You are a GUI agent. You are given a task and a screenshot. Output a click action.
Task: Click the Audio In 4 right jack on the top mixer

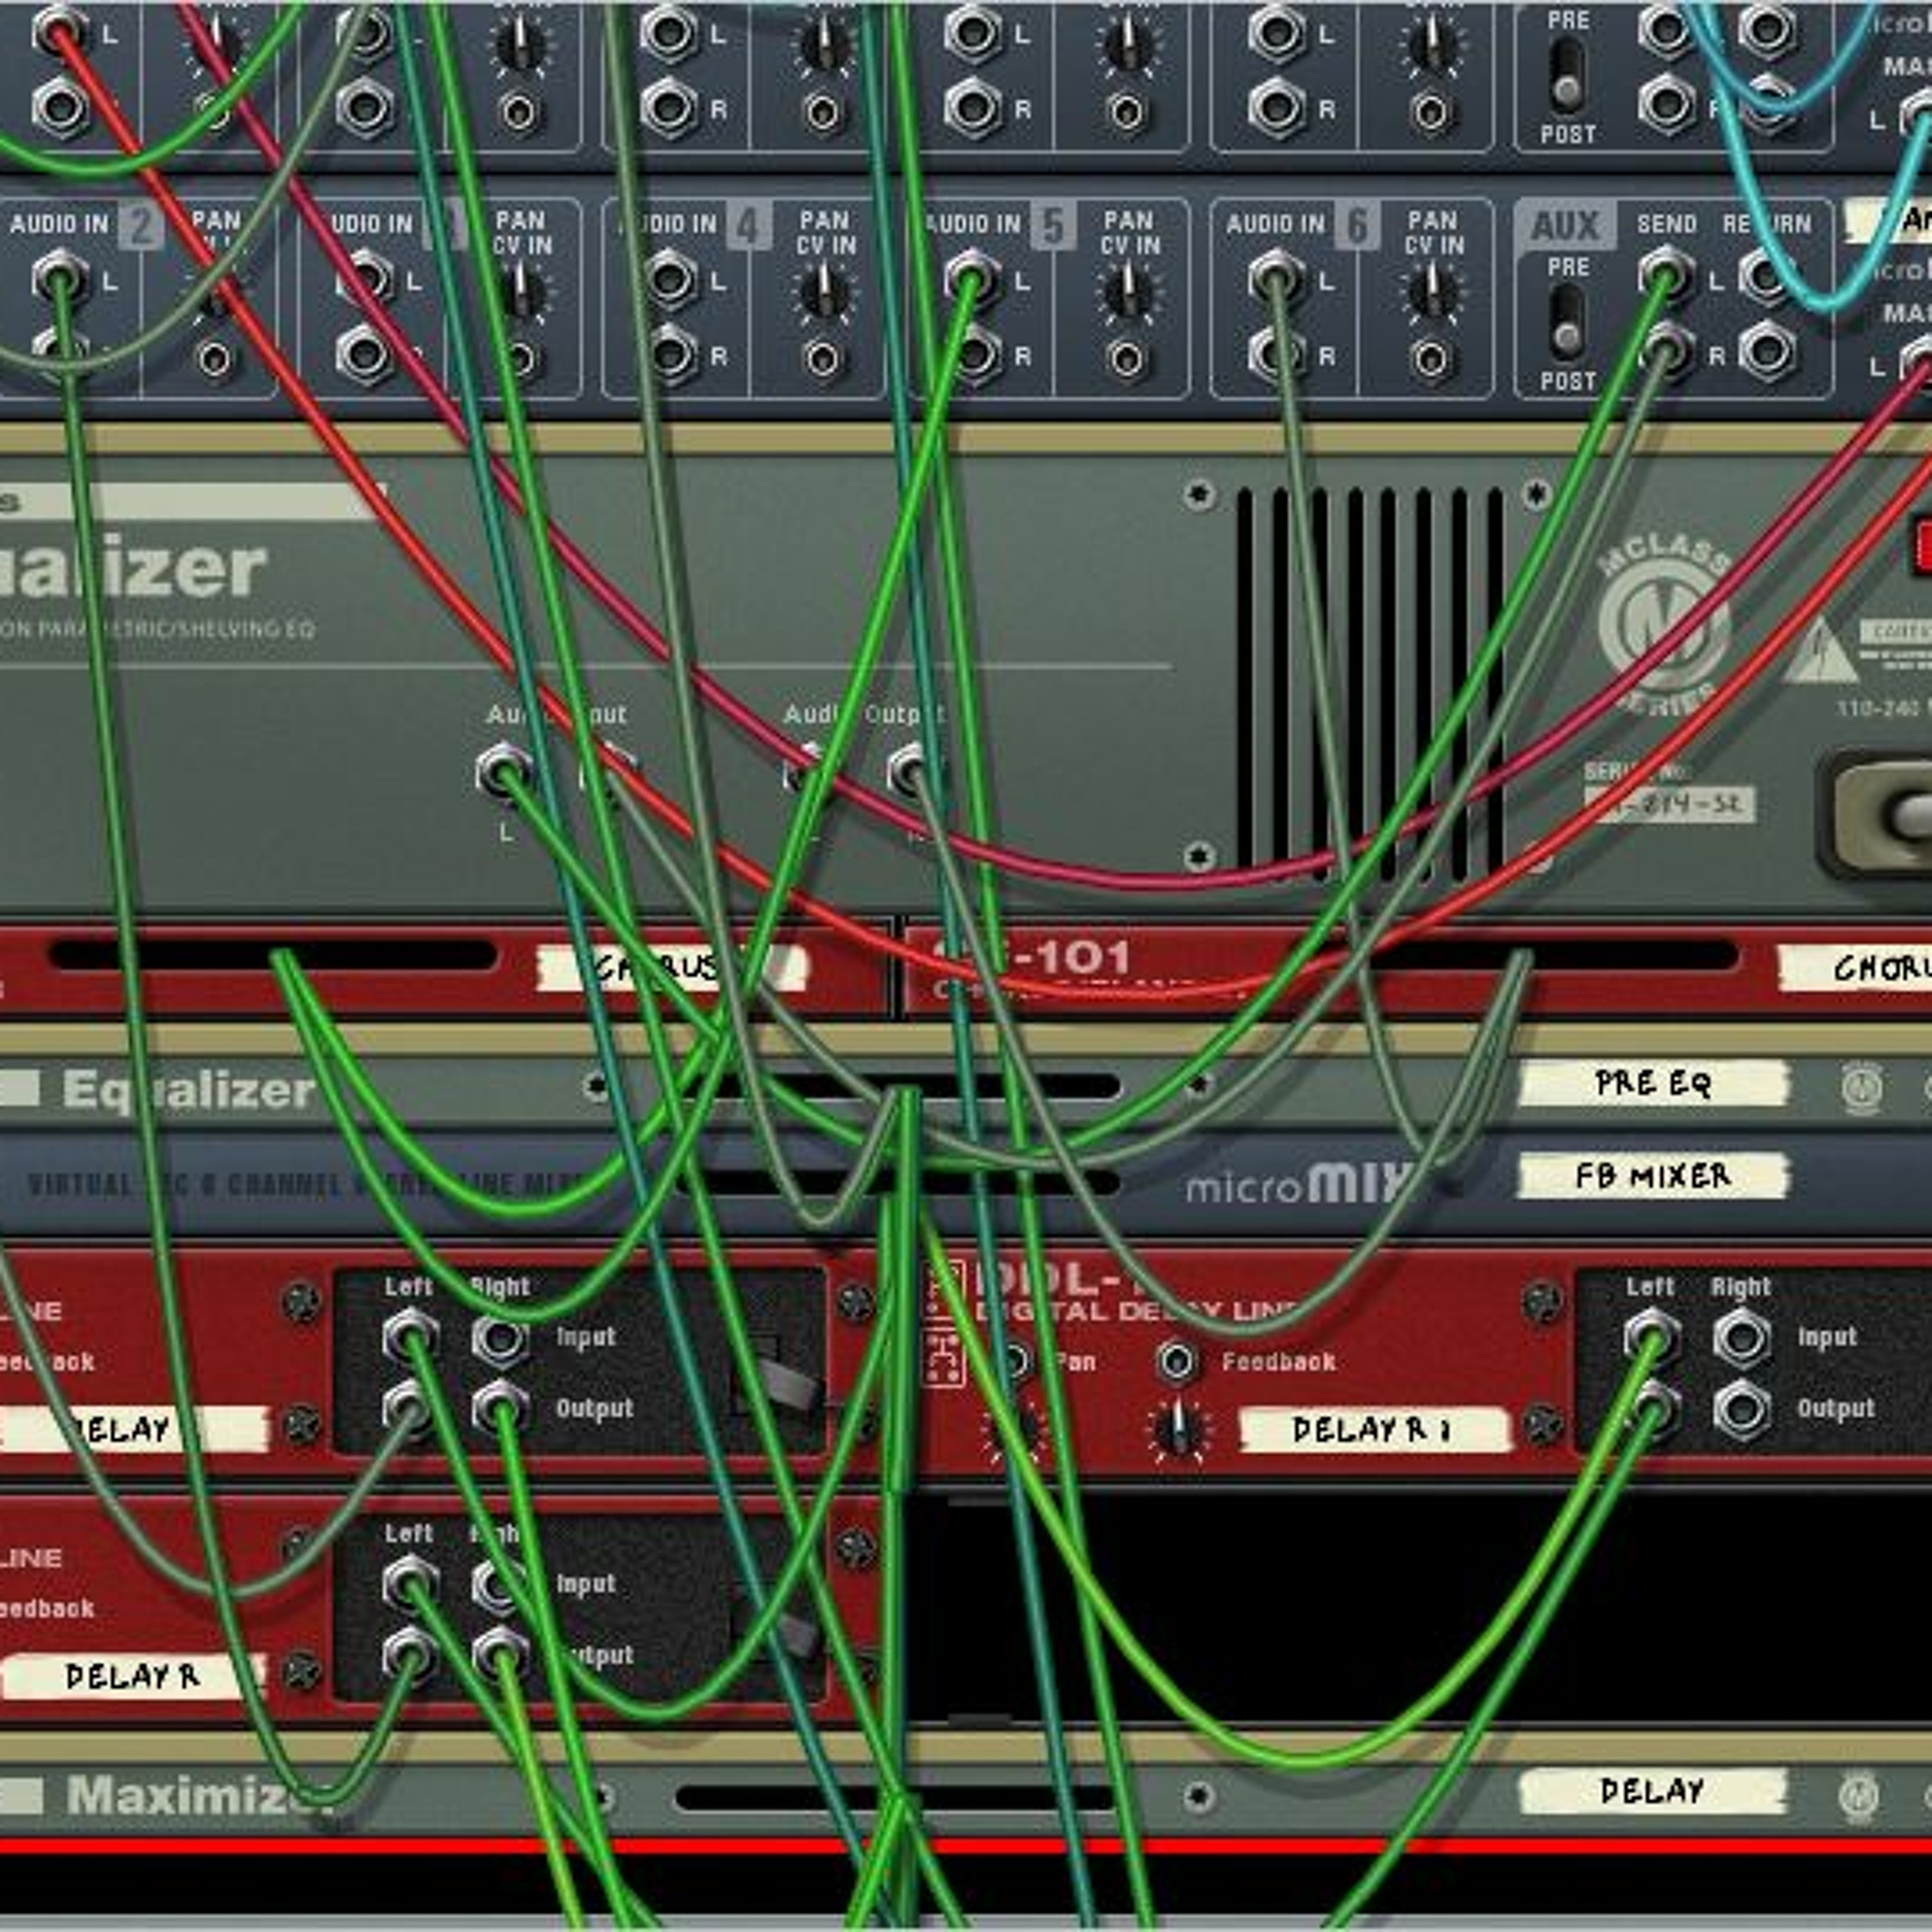pyautogui.click(x=670, y=108)
